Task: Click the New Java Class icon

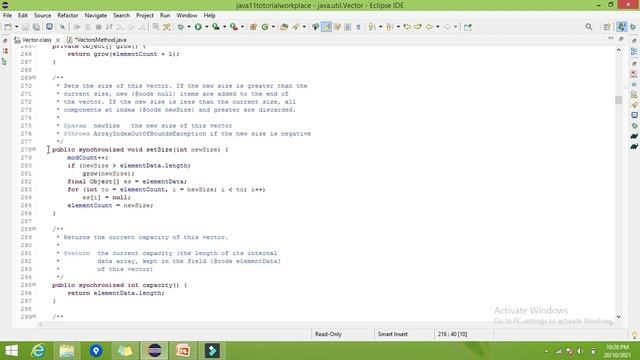Action: (x=265, y=27)
